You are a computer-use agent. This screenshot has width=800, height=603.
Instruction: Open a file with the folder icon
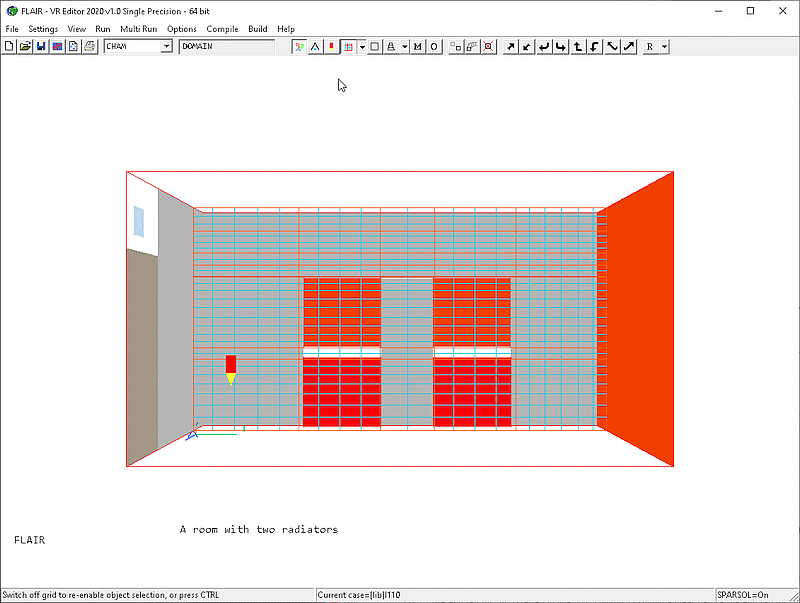click(x=25, y=47)
